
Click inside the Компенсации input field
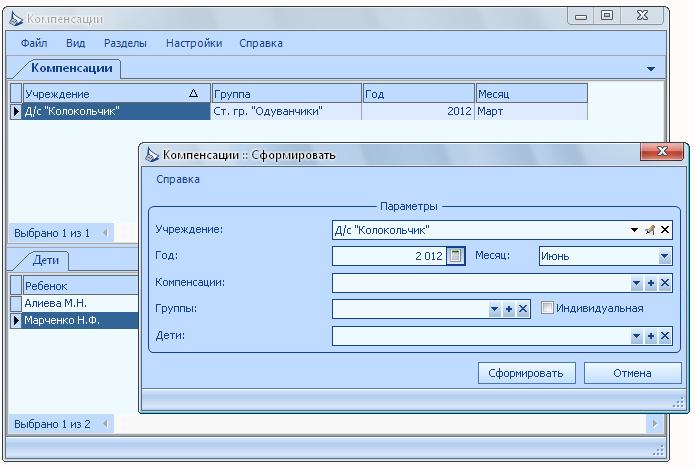(481, 283)
